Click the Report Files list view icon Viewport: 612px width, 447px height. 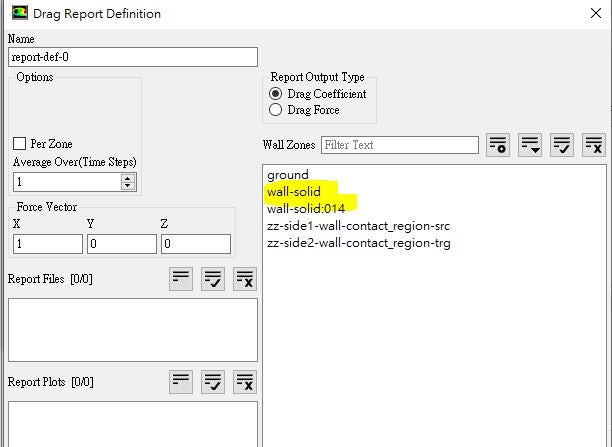point(181,279)
